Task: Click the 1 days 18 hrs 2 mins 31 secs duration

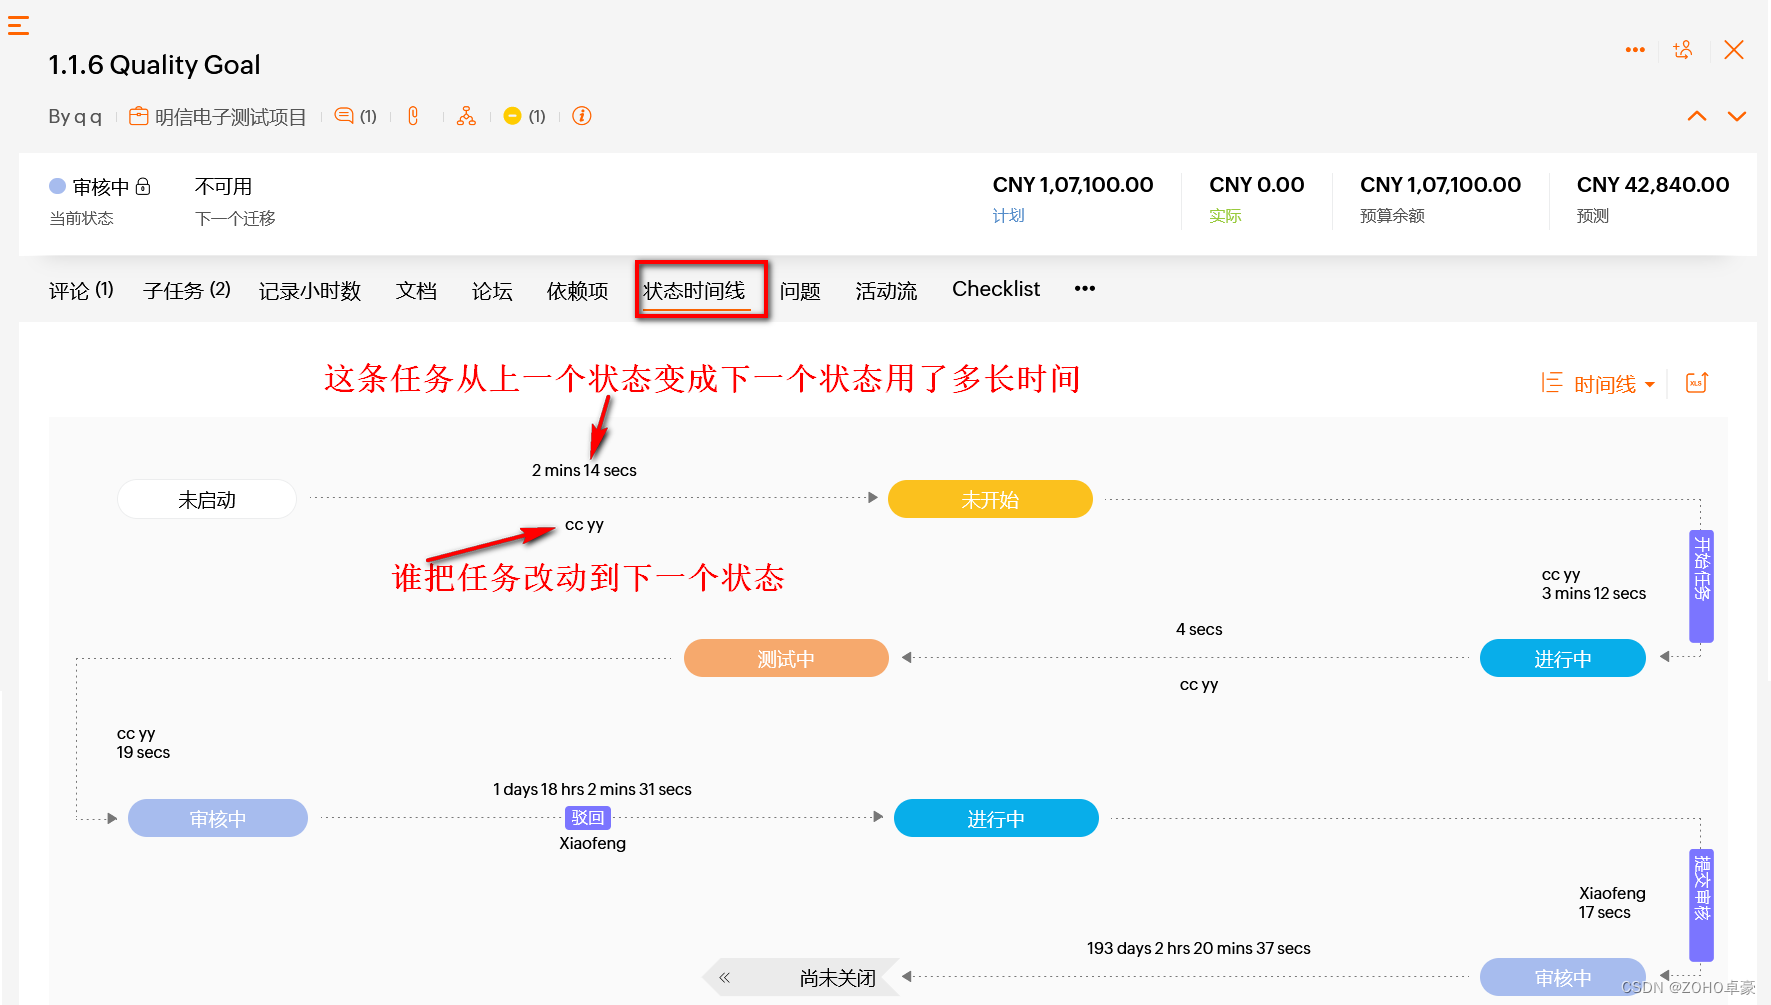Action: coord(592,789)
